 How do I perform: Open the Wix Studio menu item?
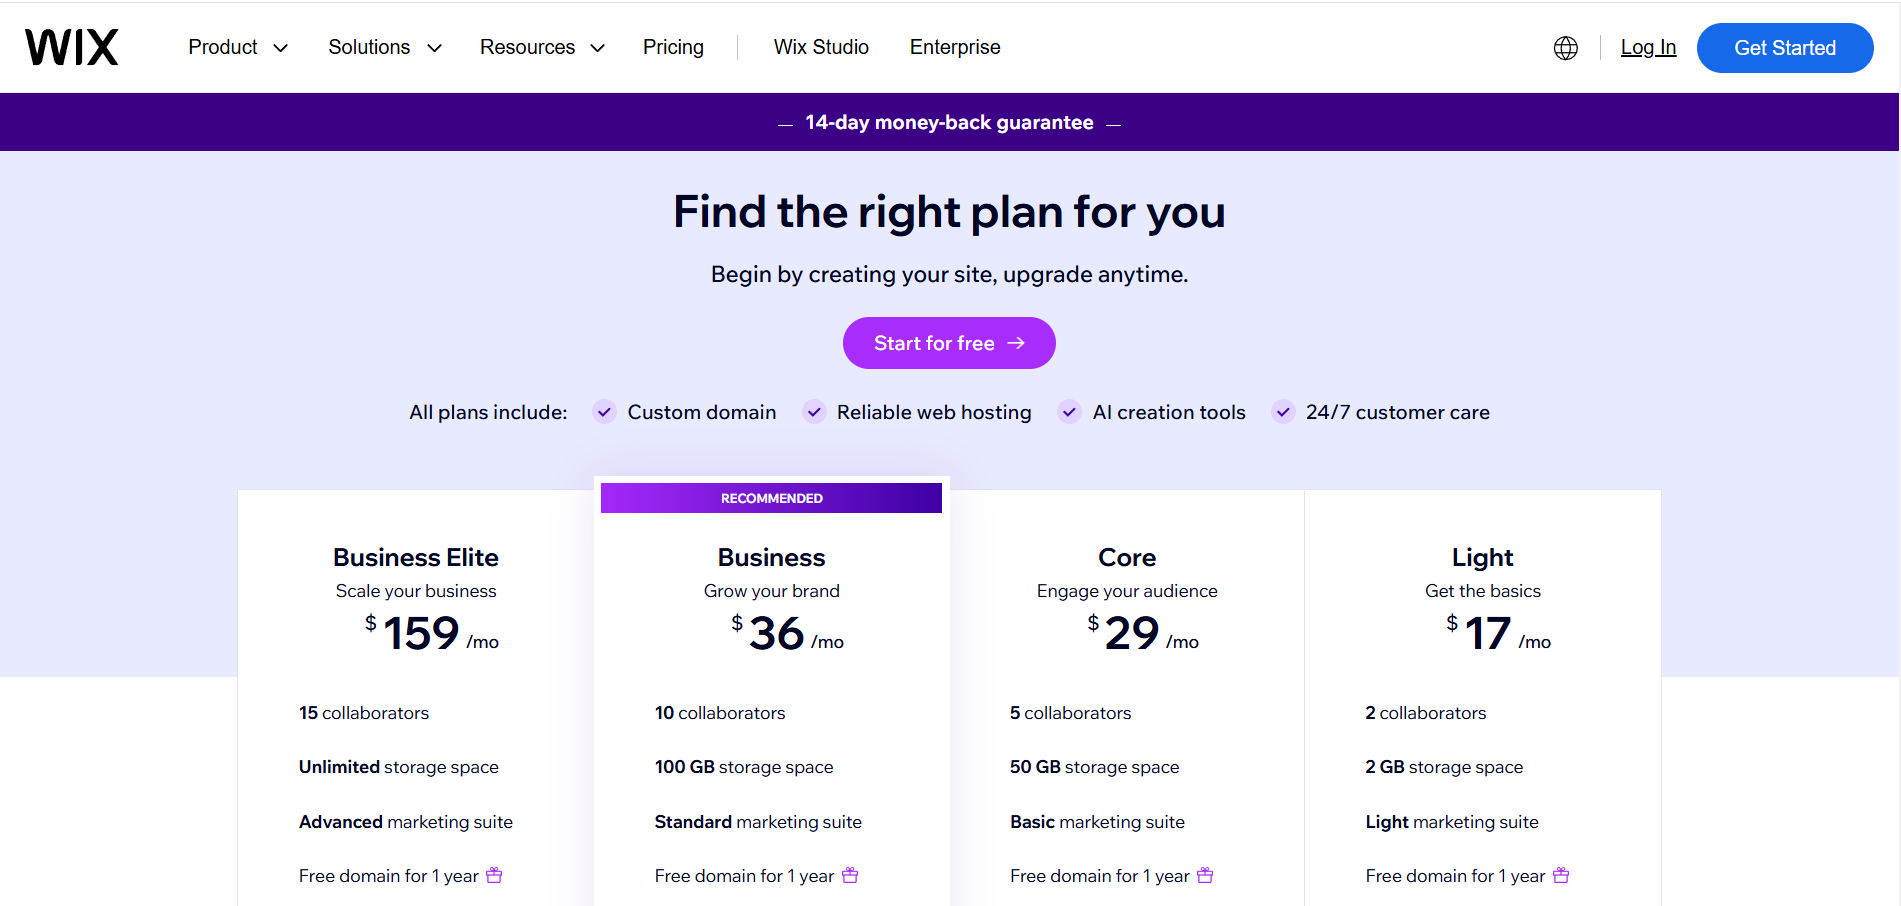click(820, 46)
